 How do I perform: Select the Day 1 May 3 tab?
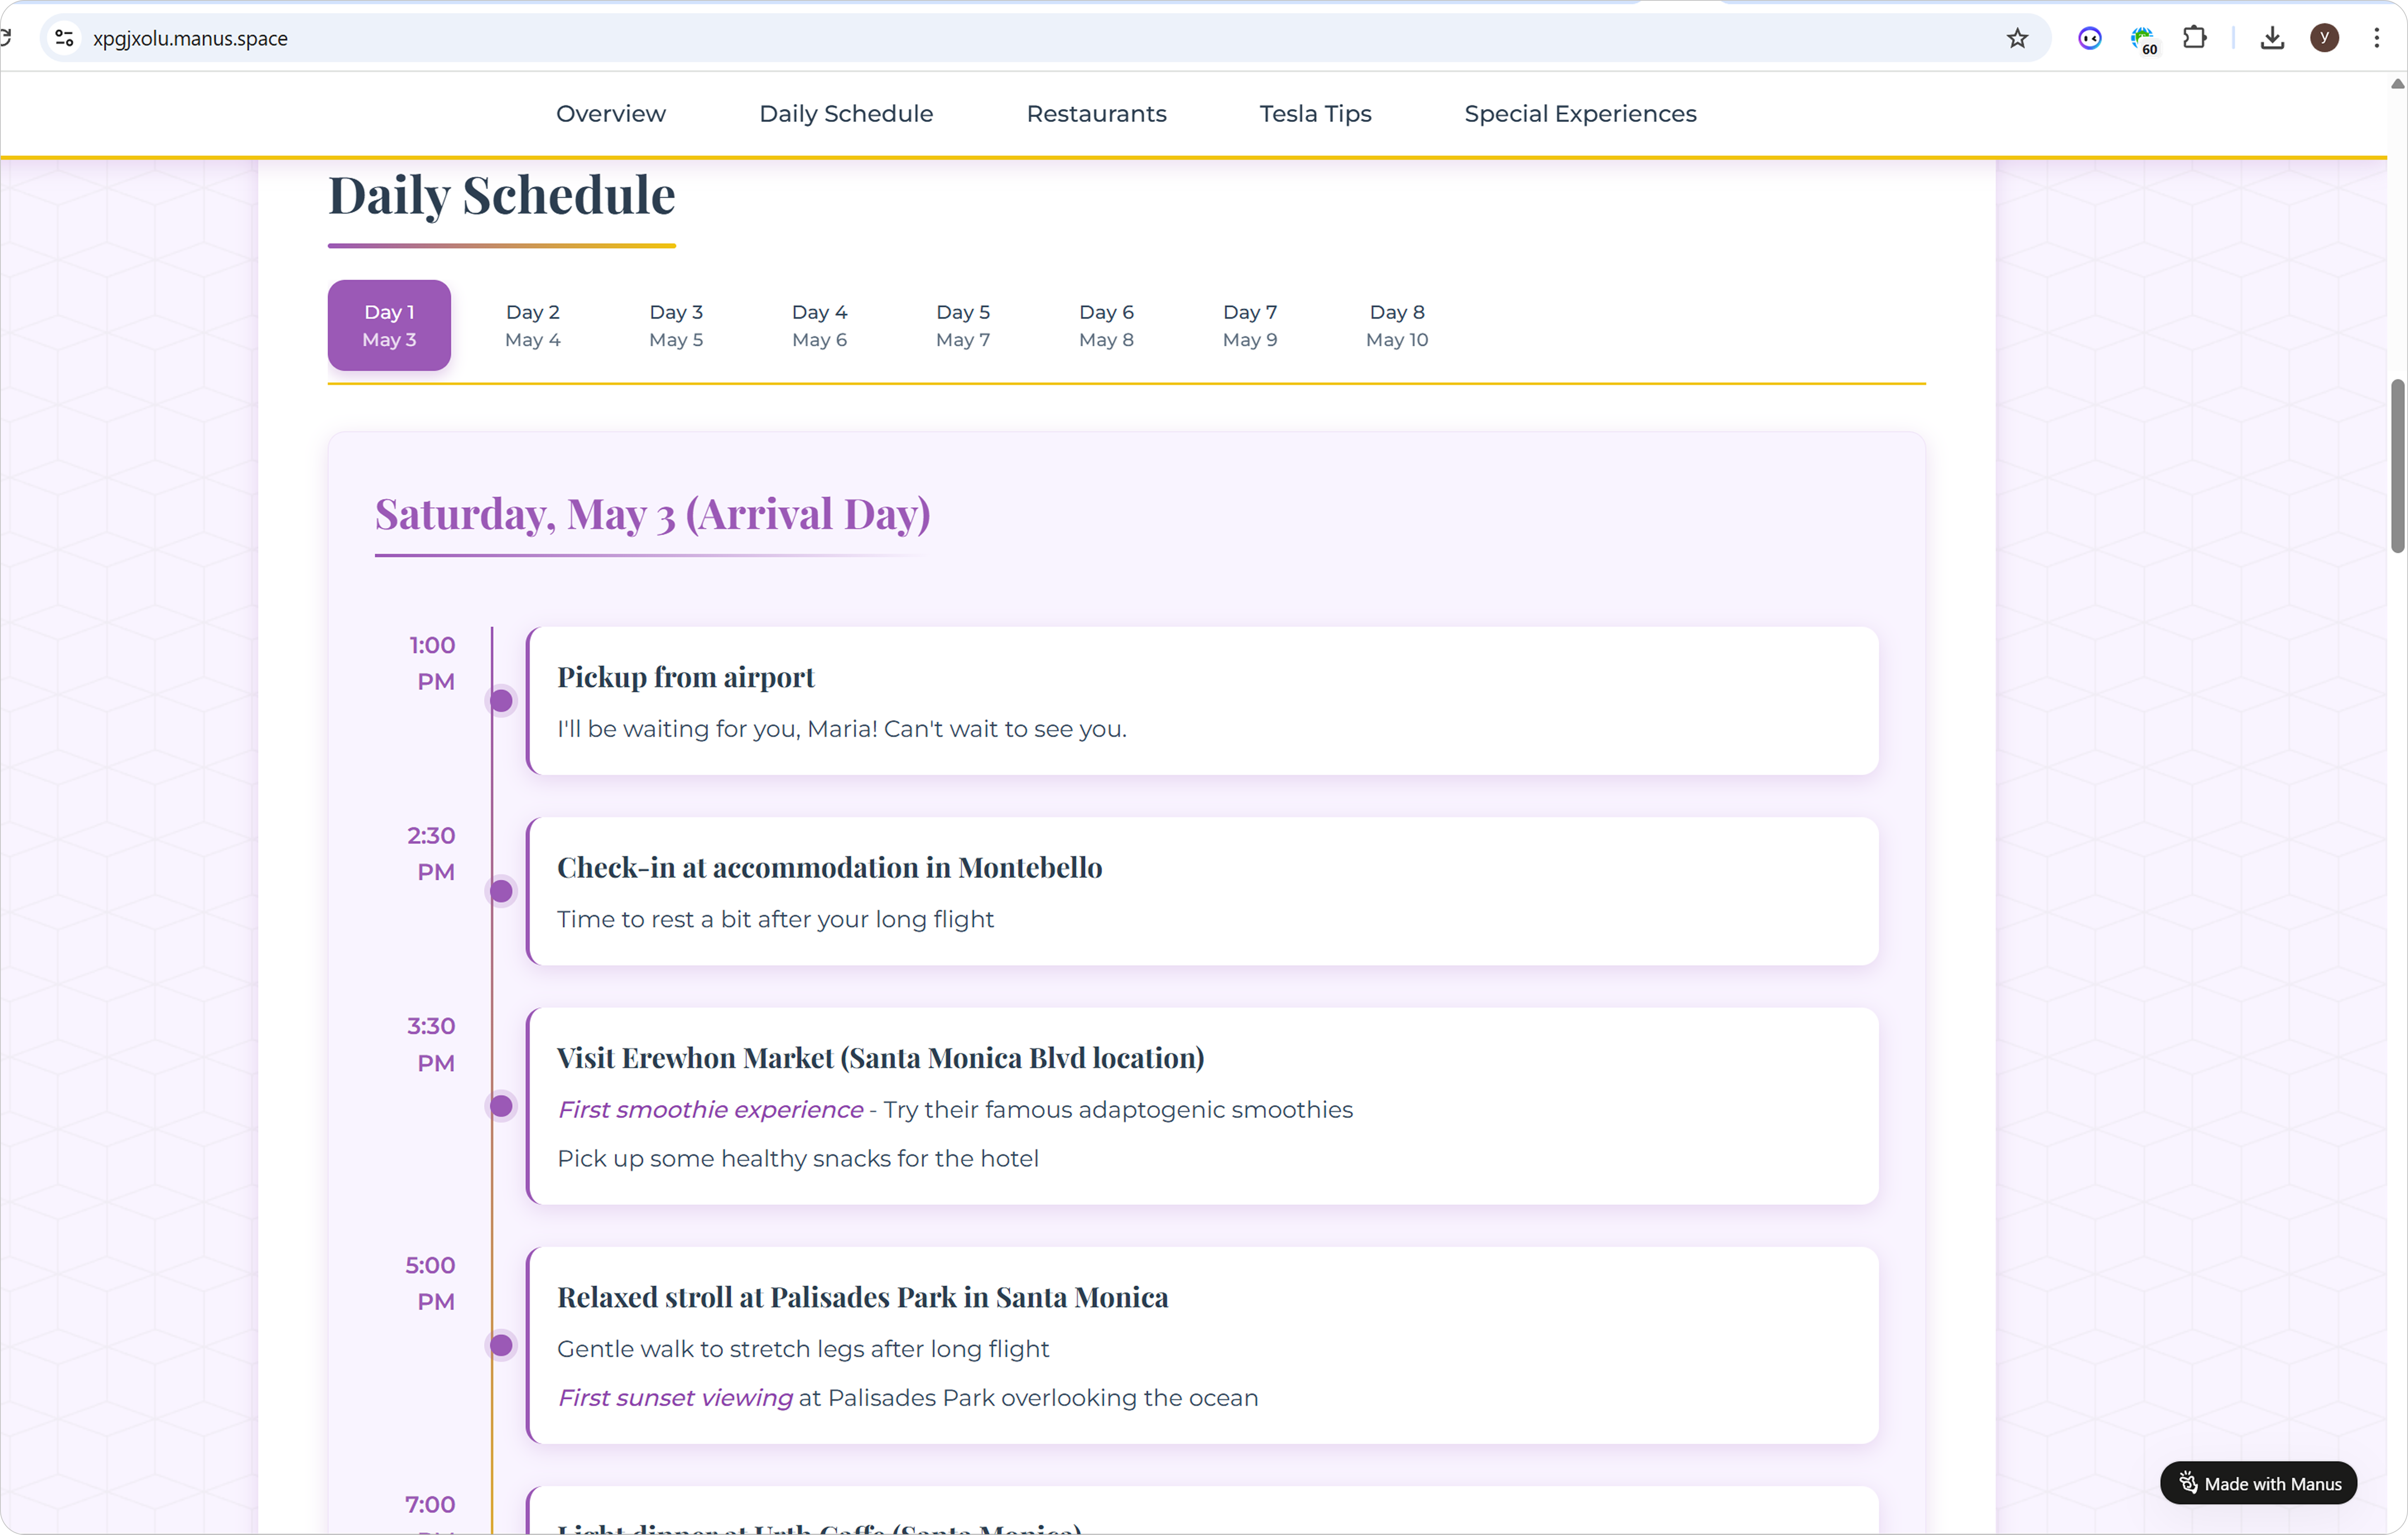tap(389, 325)
